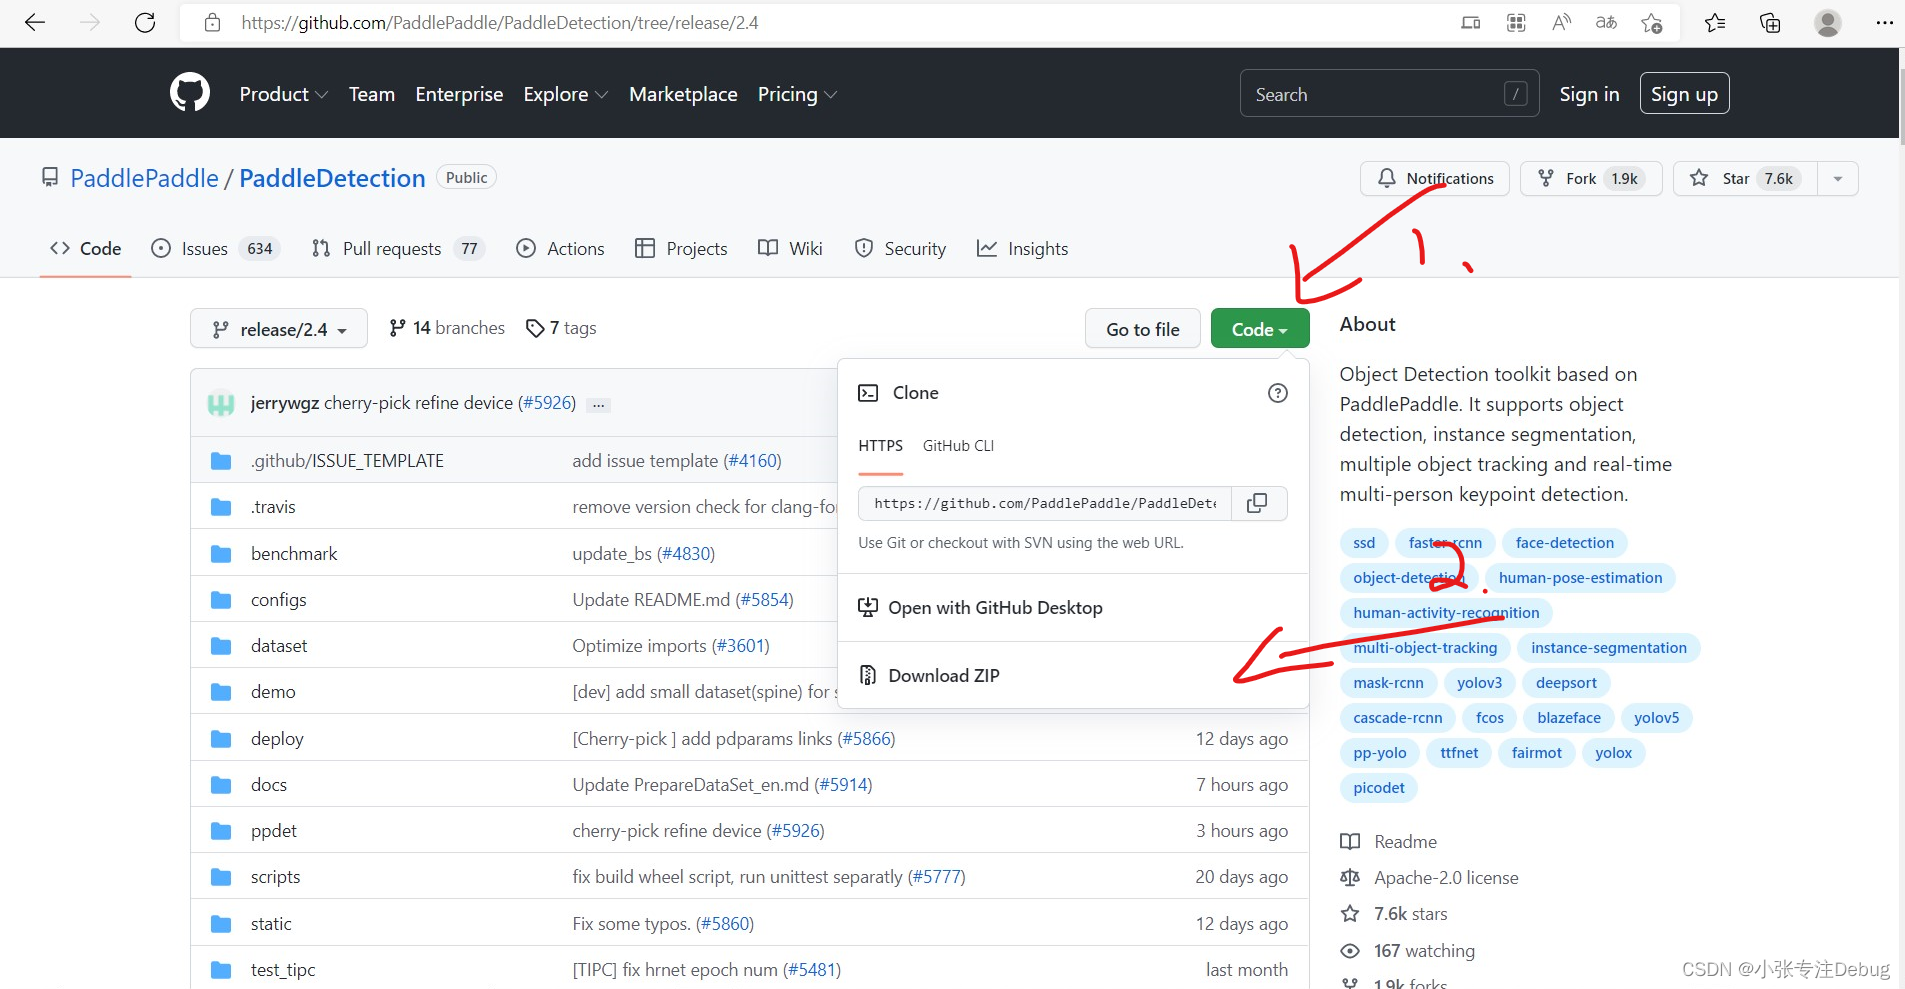Open the release/2.4 branch selector

[279, 329]
